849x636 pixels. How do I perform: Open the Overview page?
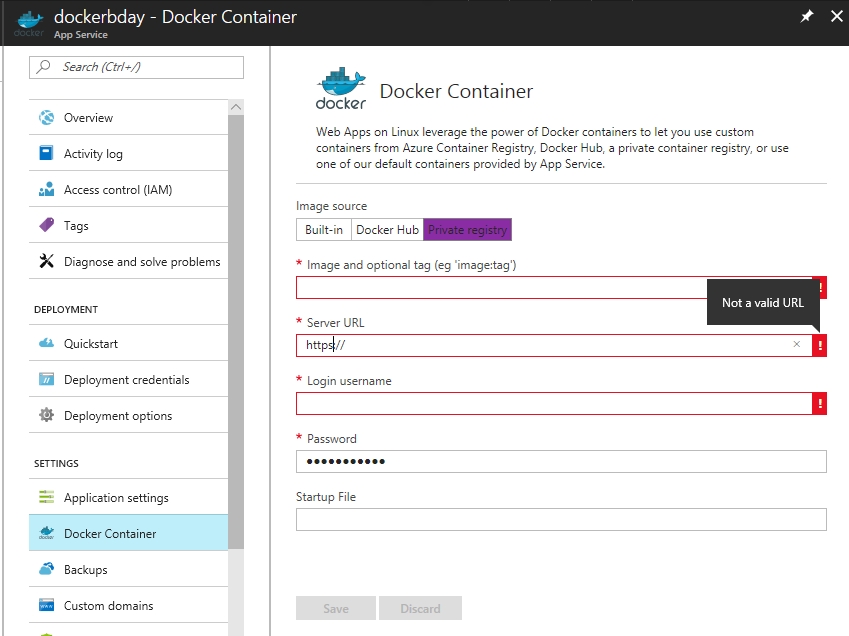click(x=128, y=117)
